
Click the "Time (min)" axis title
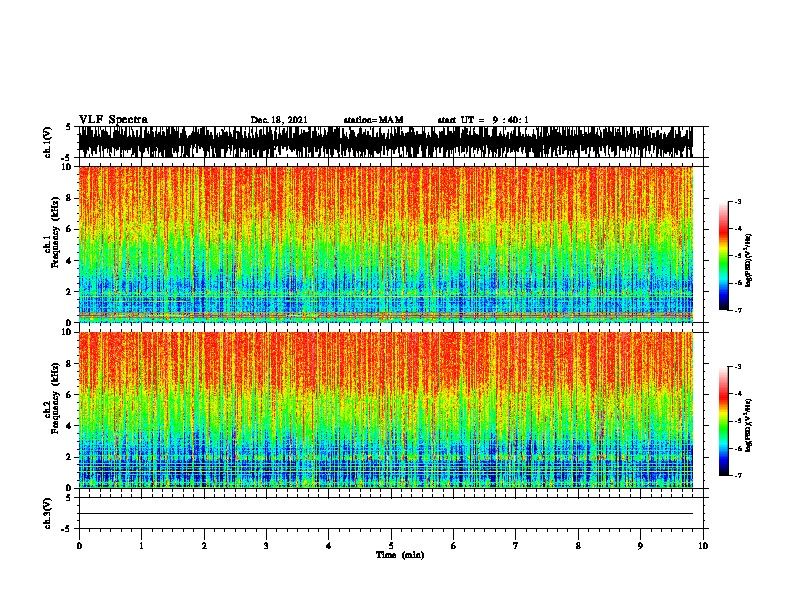(400, 555)
